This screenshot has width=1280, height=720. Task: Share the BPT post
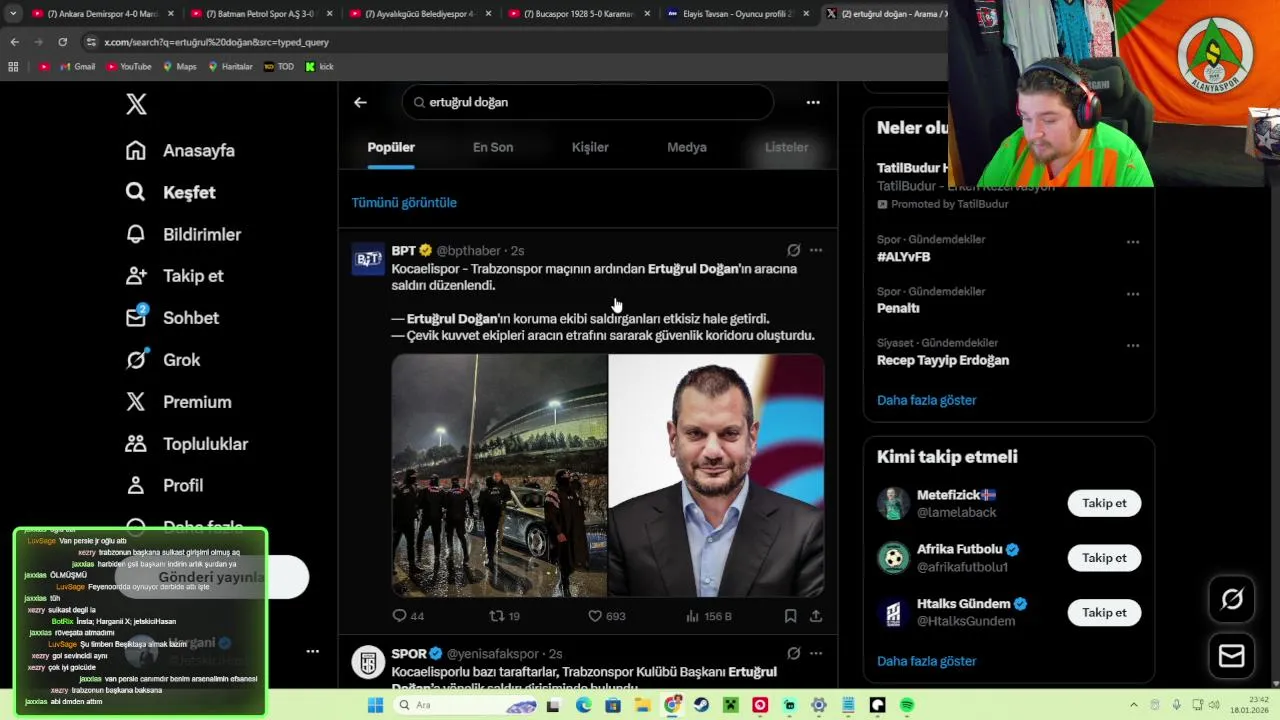[x=816, y=616]
